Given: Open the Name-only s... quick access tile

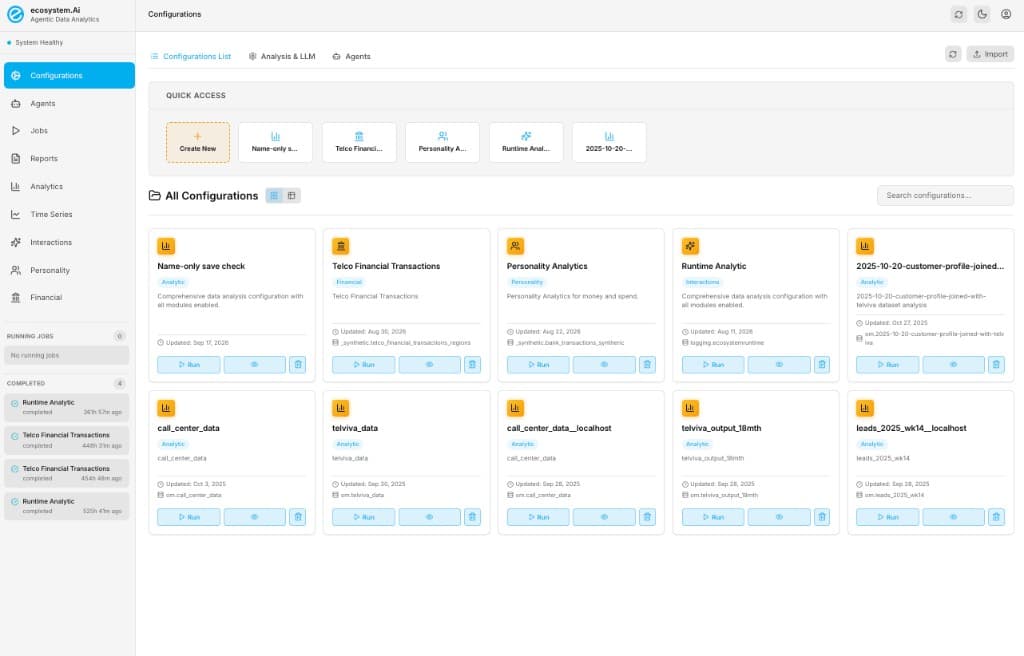Looking at the screenshot, I should pyautogui.click(x=275, y=142).
